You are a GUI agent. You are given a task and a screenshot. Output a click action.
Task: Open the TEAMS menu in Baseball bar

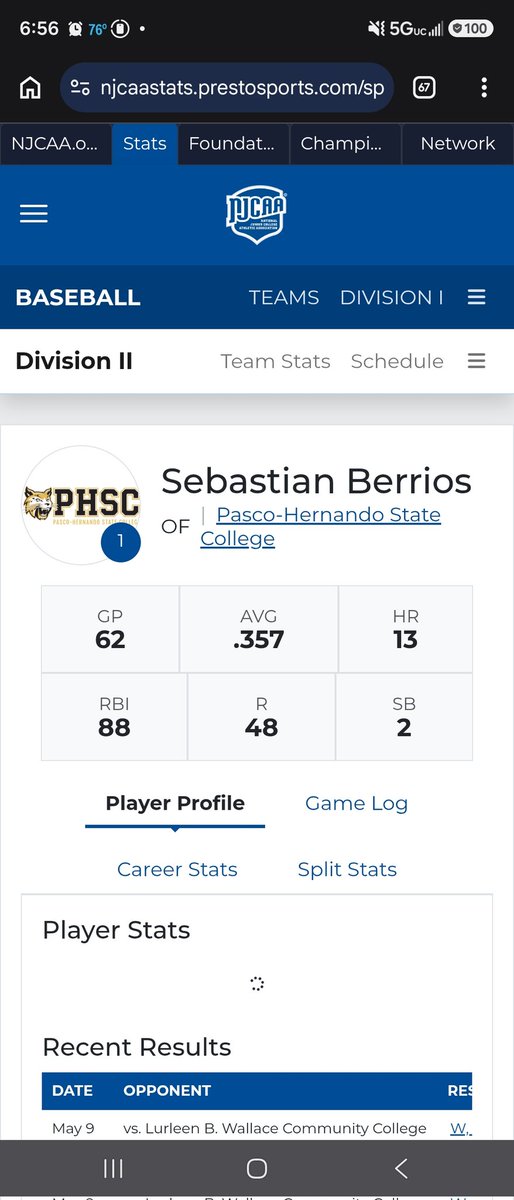(284, 297)
